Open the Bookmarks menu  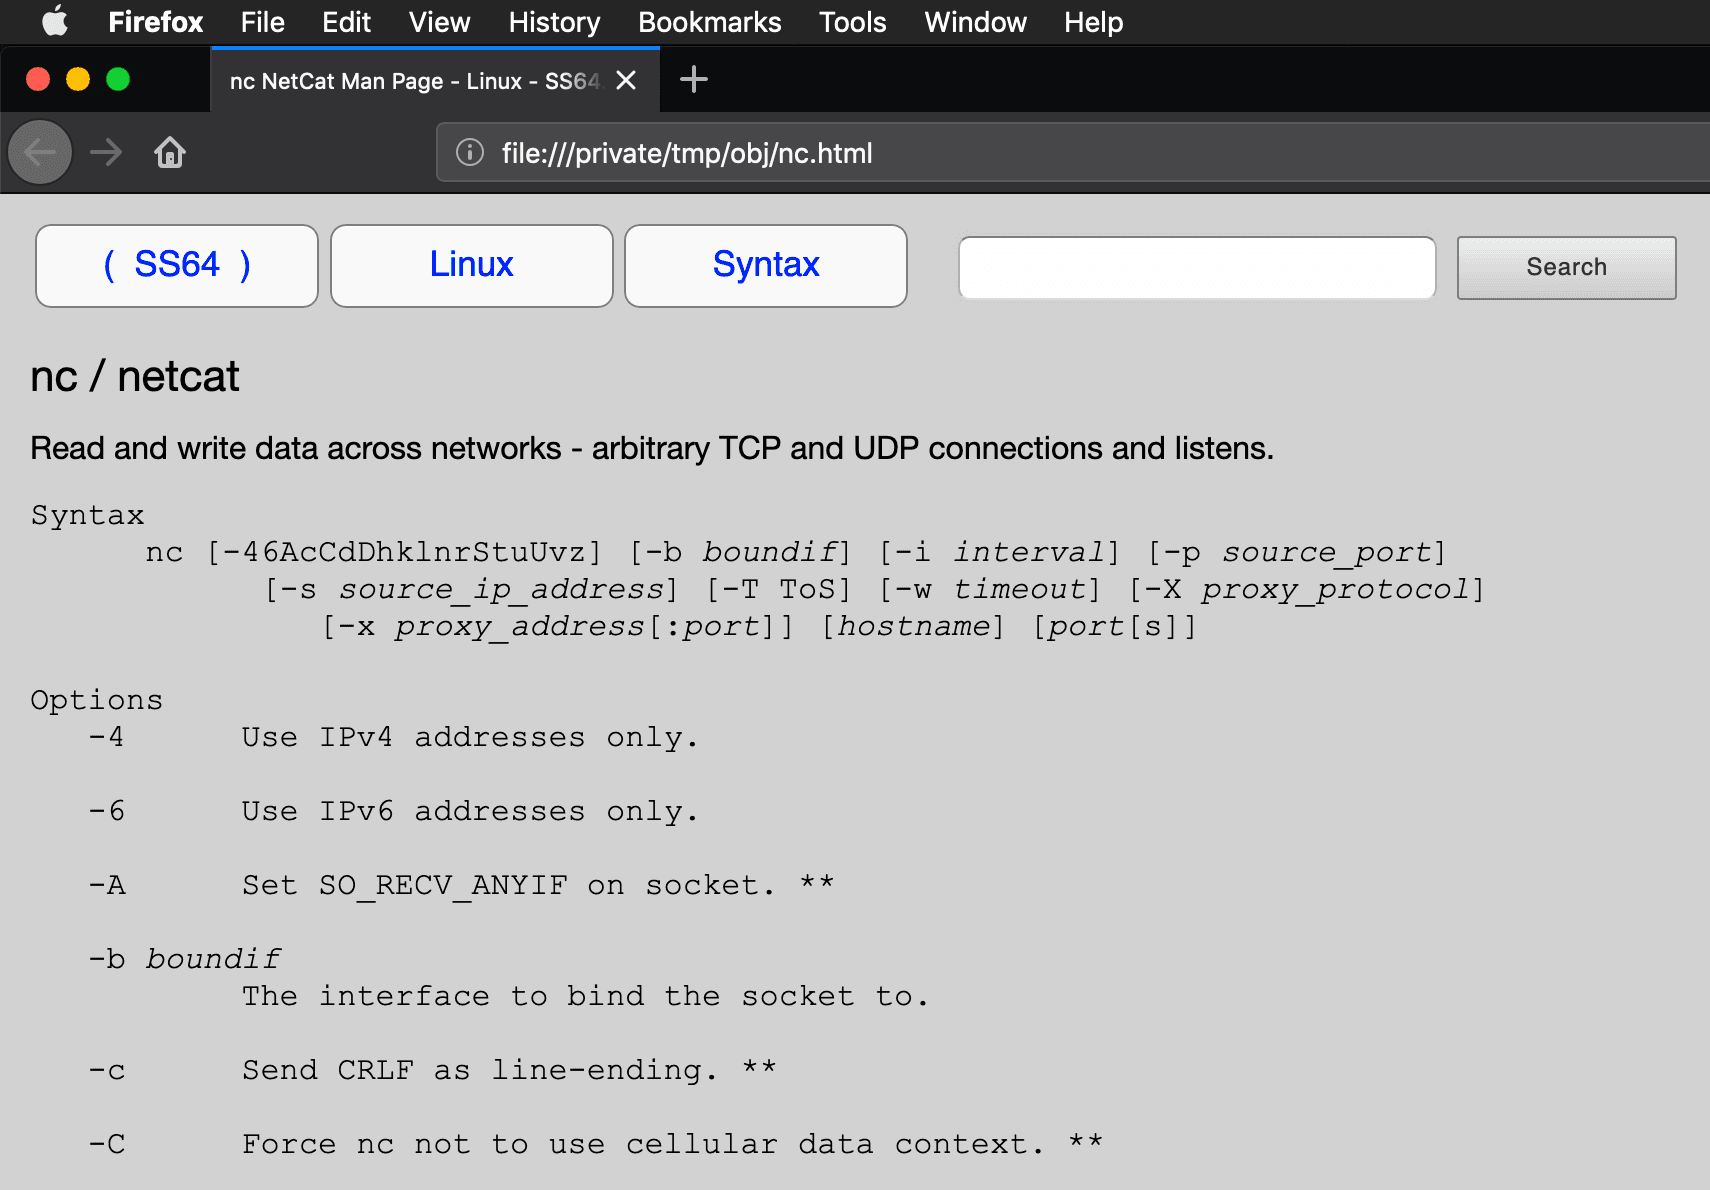[709, 22]
